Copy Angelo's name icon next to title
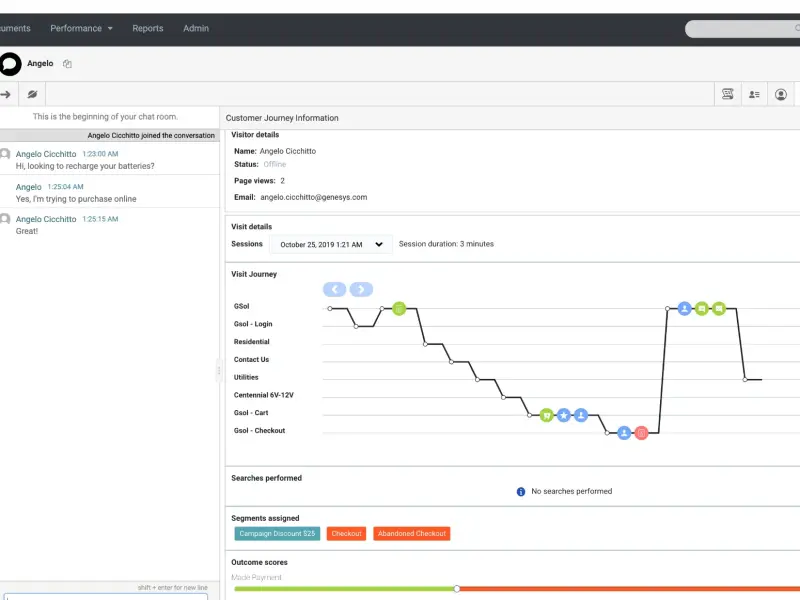Viewport: 800px width, 600px height. tap(67, 64)
